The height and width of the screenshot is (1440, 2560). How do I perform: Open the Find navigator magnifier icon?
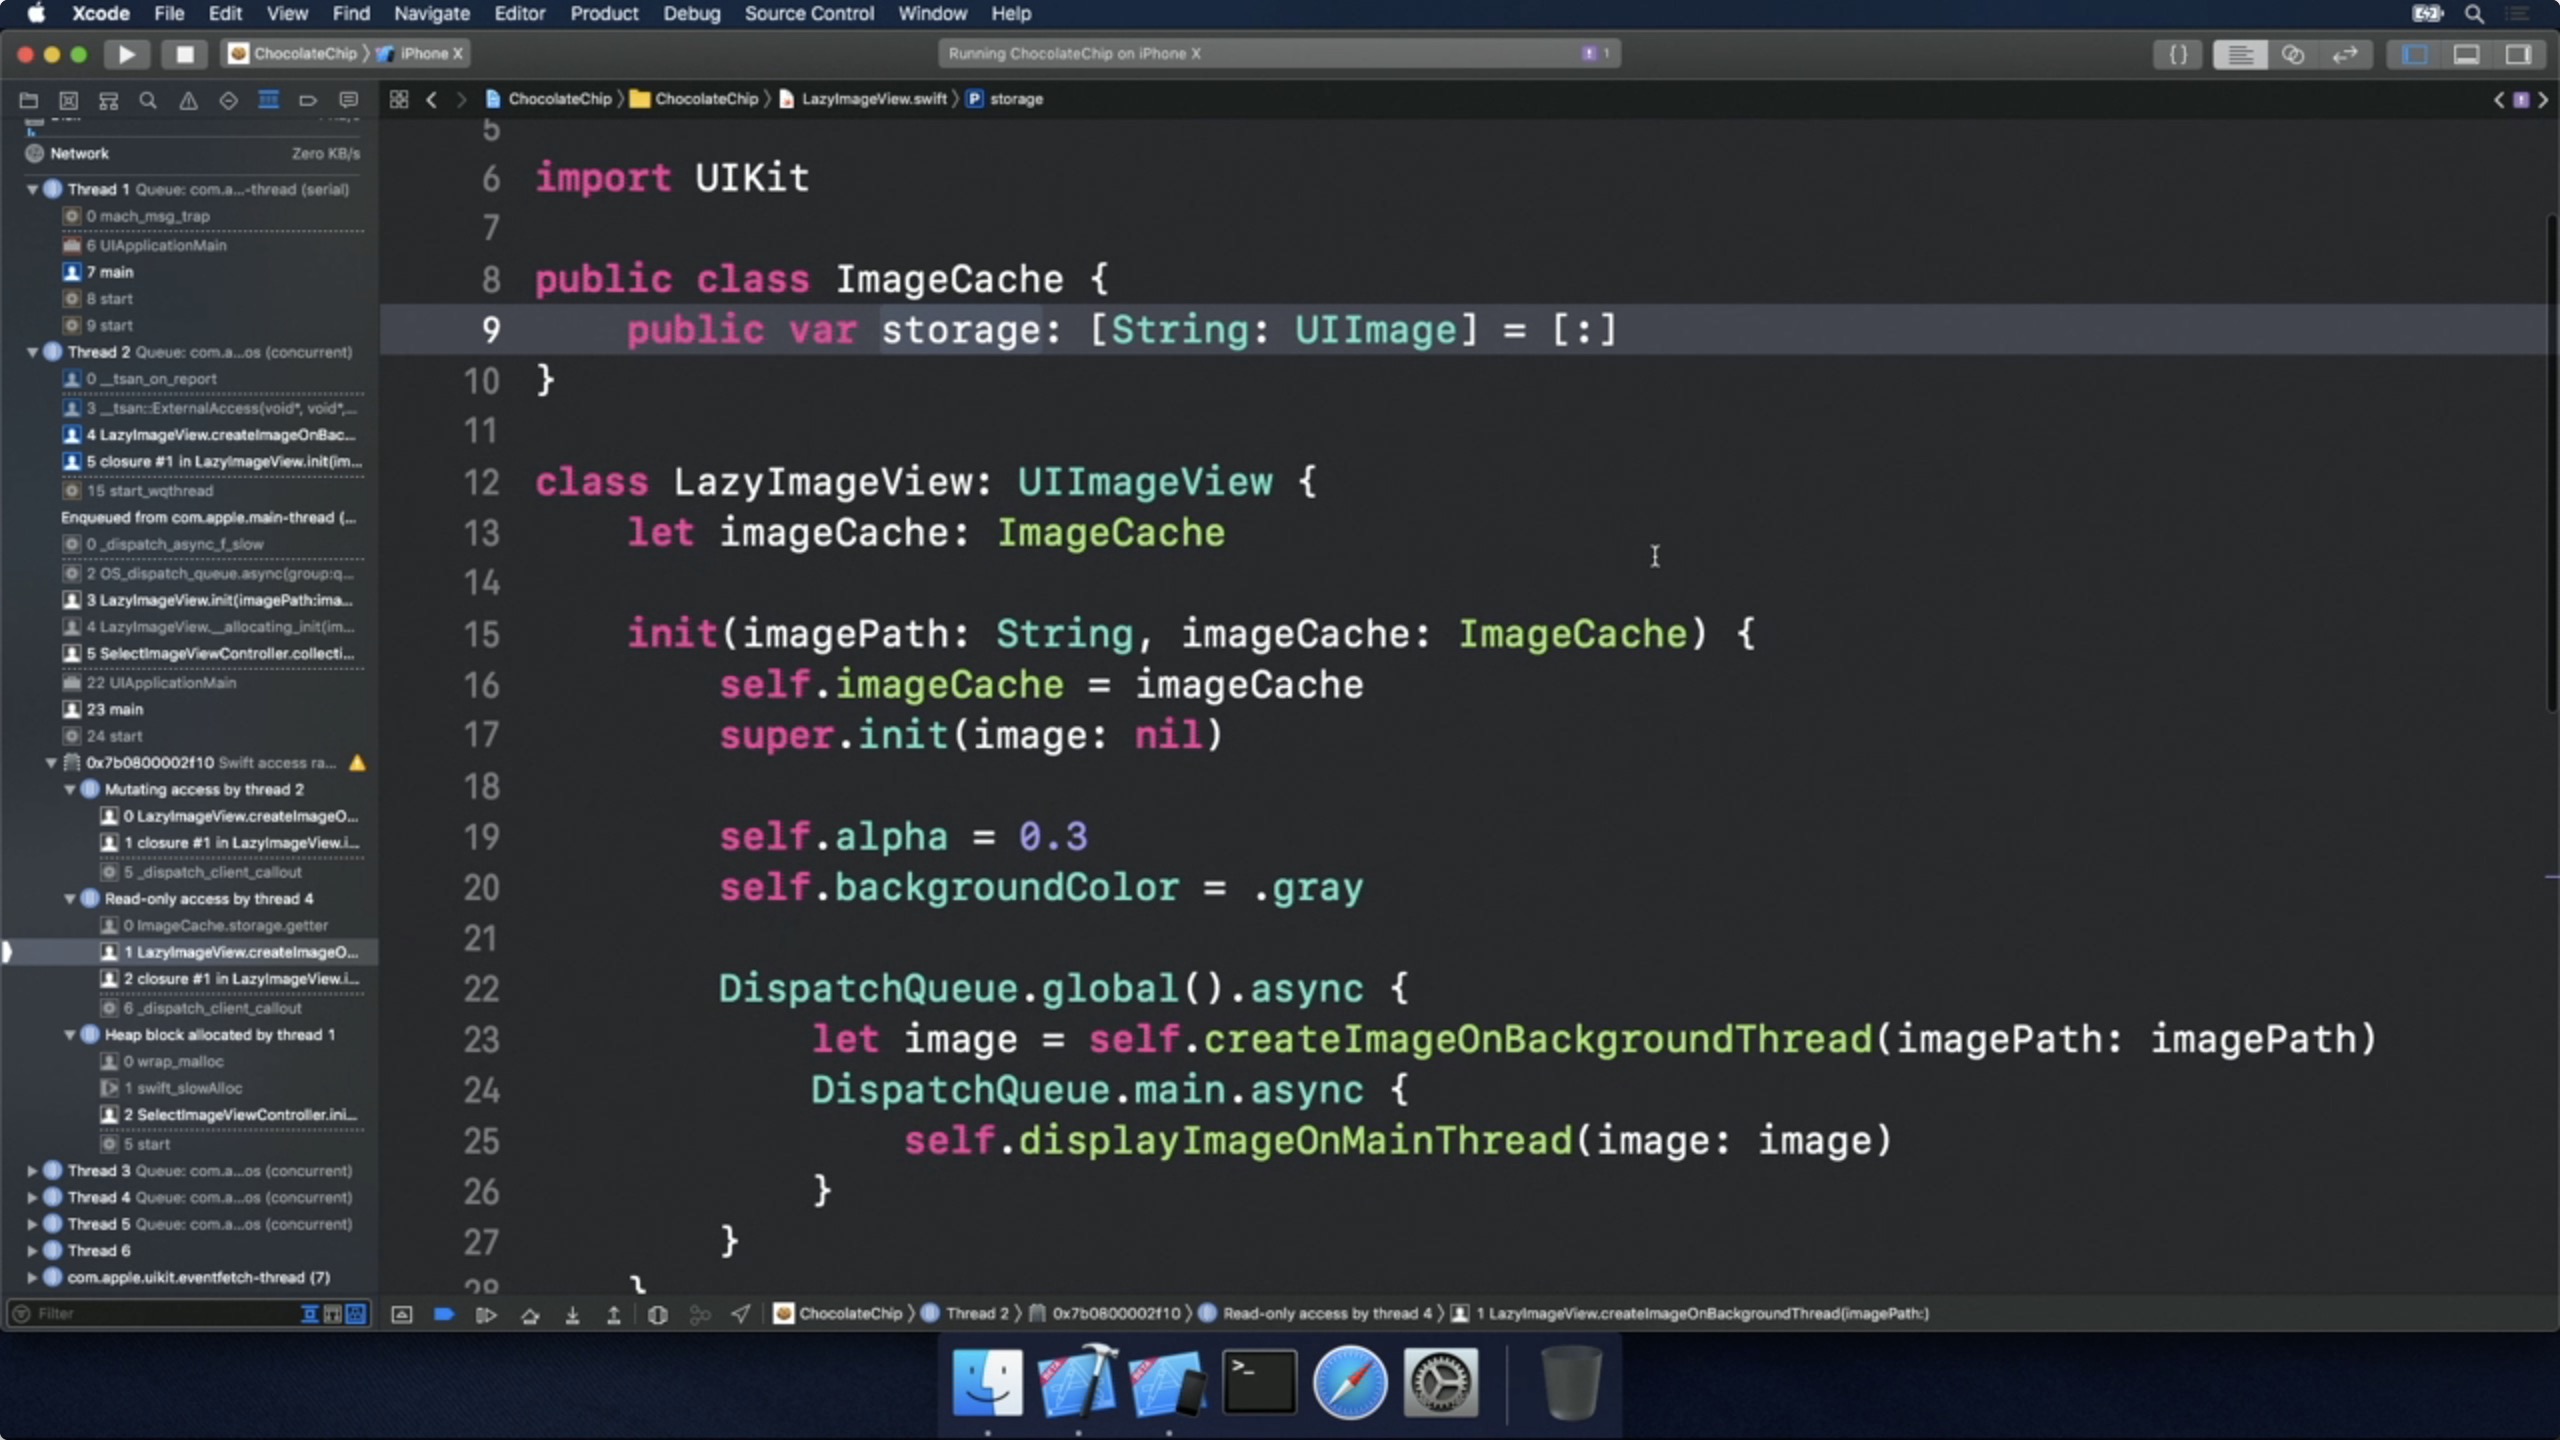(x=148, y=99)
